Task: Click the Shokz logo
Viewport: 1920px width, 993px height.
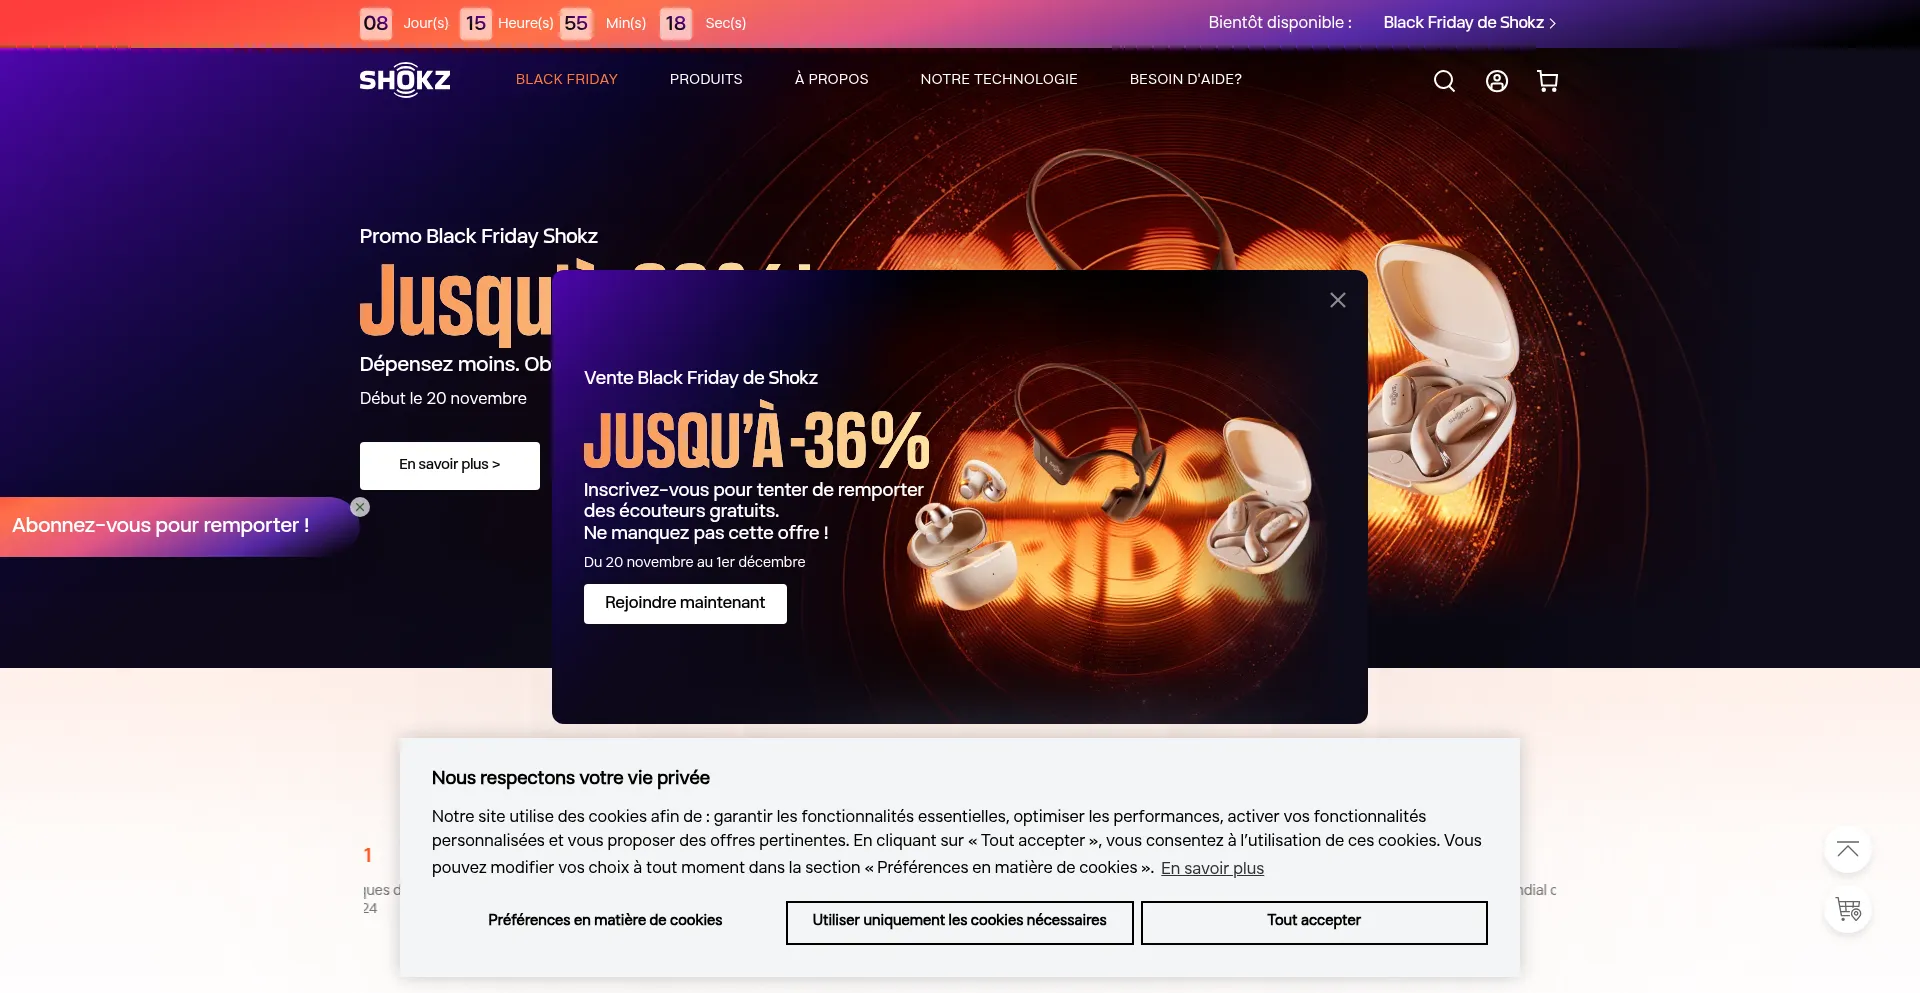Action: pos(405,80)
